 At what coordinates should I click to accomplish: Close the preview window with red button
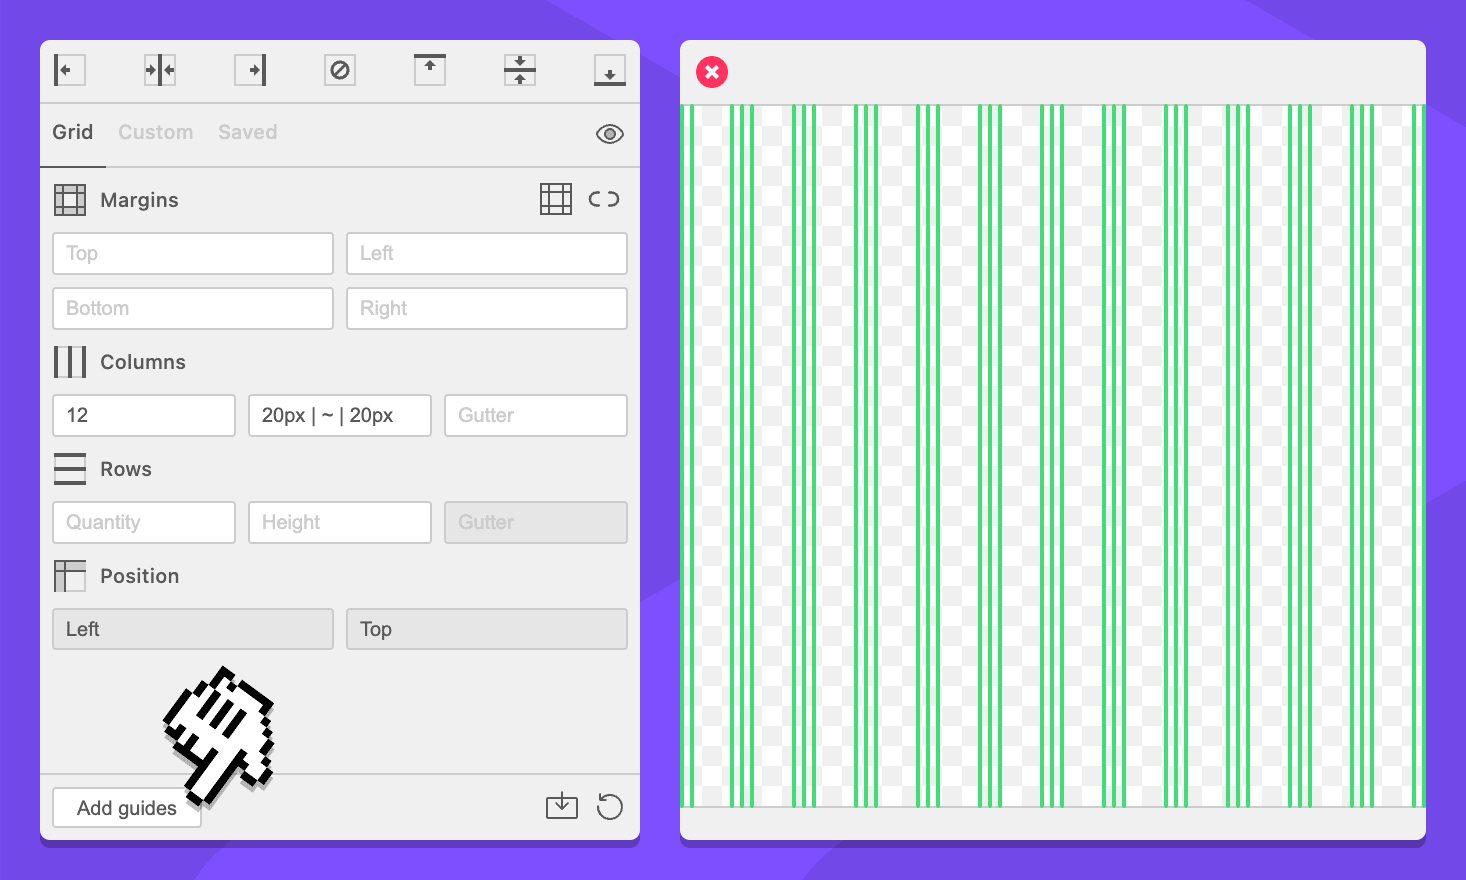[x=712, y=72]
